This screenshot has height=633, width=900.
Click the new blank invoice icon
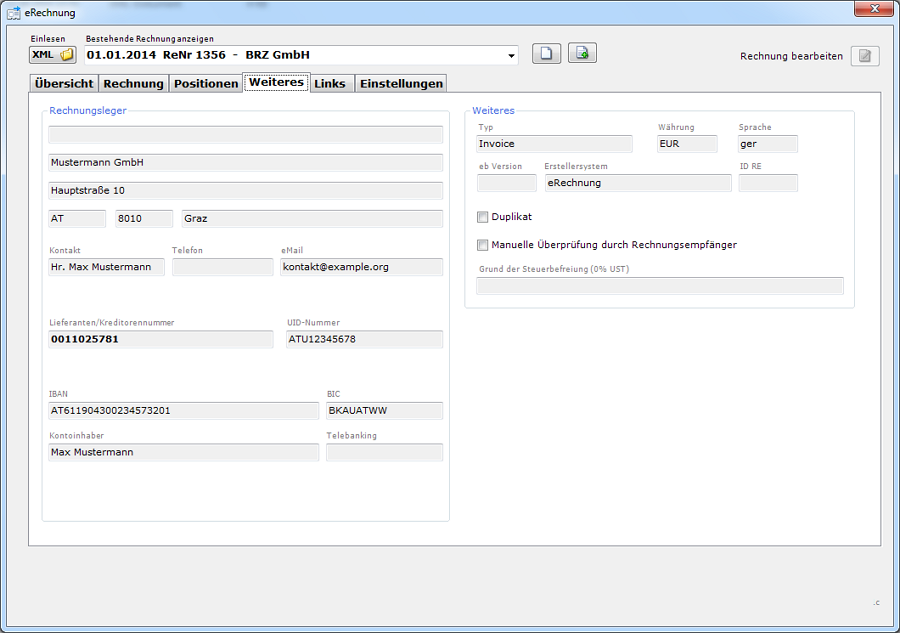tap(546, 53)
